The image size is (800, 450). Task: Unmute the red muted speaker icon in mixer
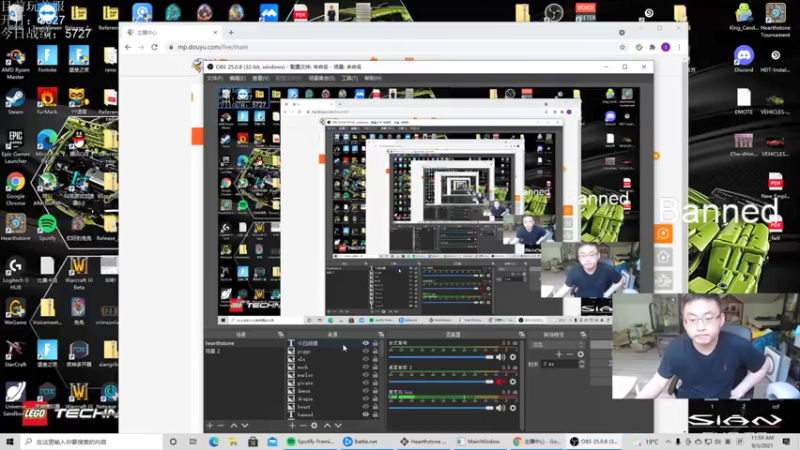click(x=501, y=382)
